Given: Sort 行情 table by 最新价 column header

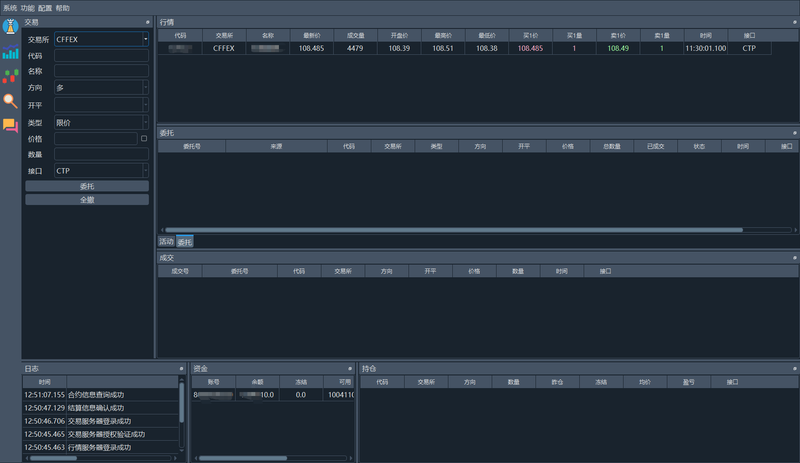Looking at the screenshot, I should coord(312,36).
